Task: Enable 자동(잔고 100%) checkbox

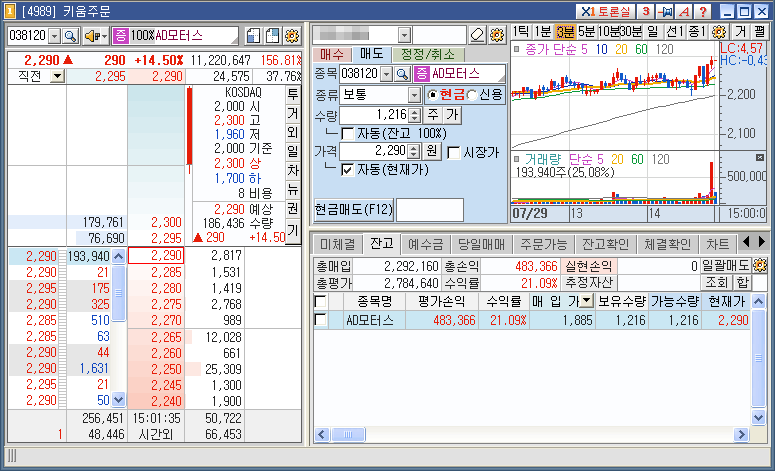Action: click(348, 133)
